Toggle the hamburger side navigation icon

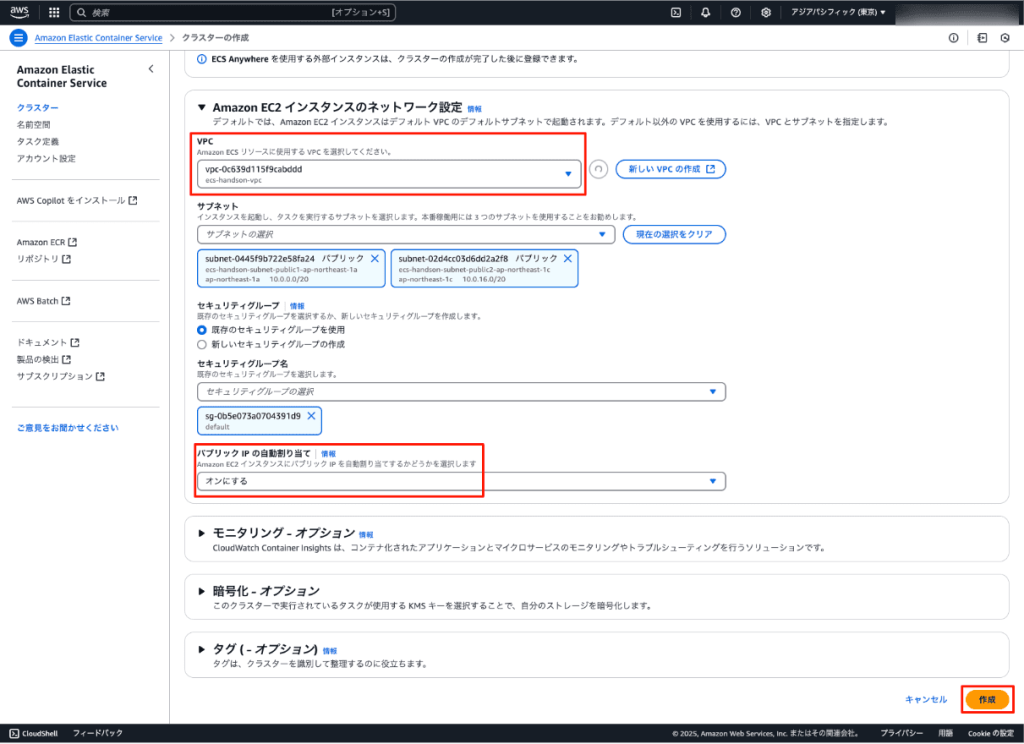(x=18, y=38)
